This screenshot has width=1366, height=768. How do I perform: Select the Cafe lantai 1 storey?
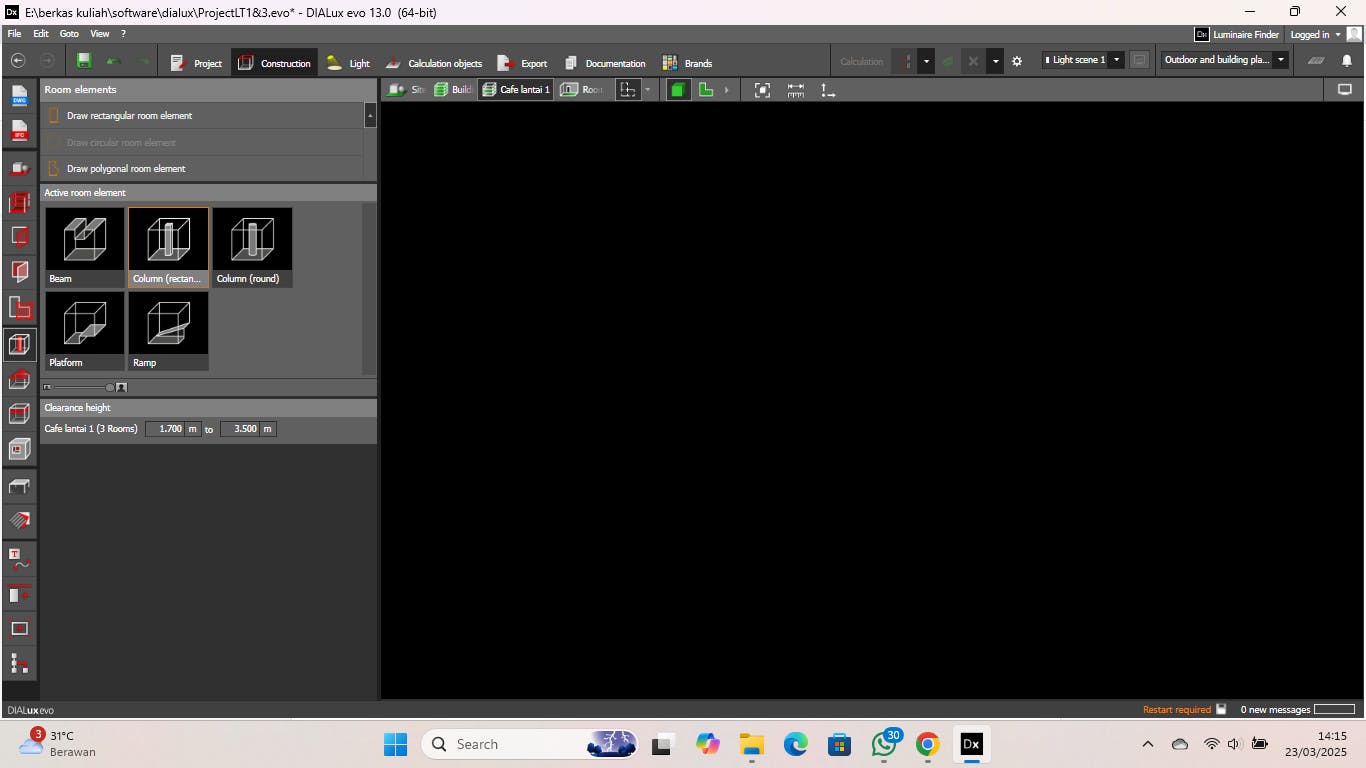click(x=515, y=90)
